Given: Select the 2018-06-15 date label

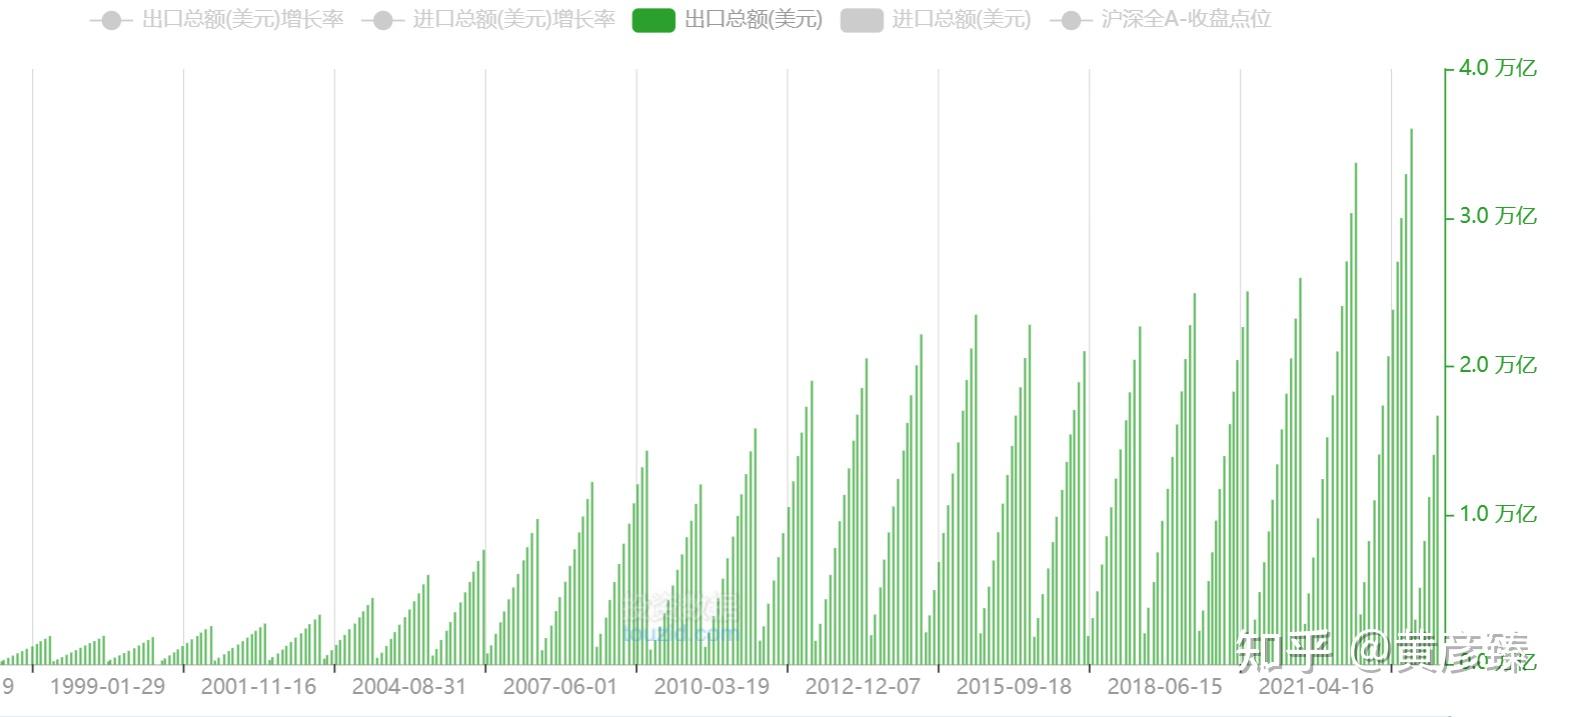Looking at the screenshot, I should [x=1164, y=687].
